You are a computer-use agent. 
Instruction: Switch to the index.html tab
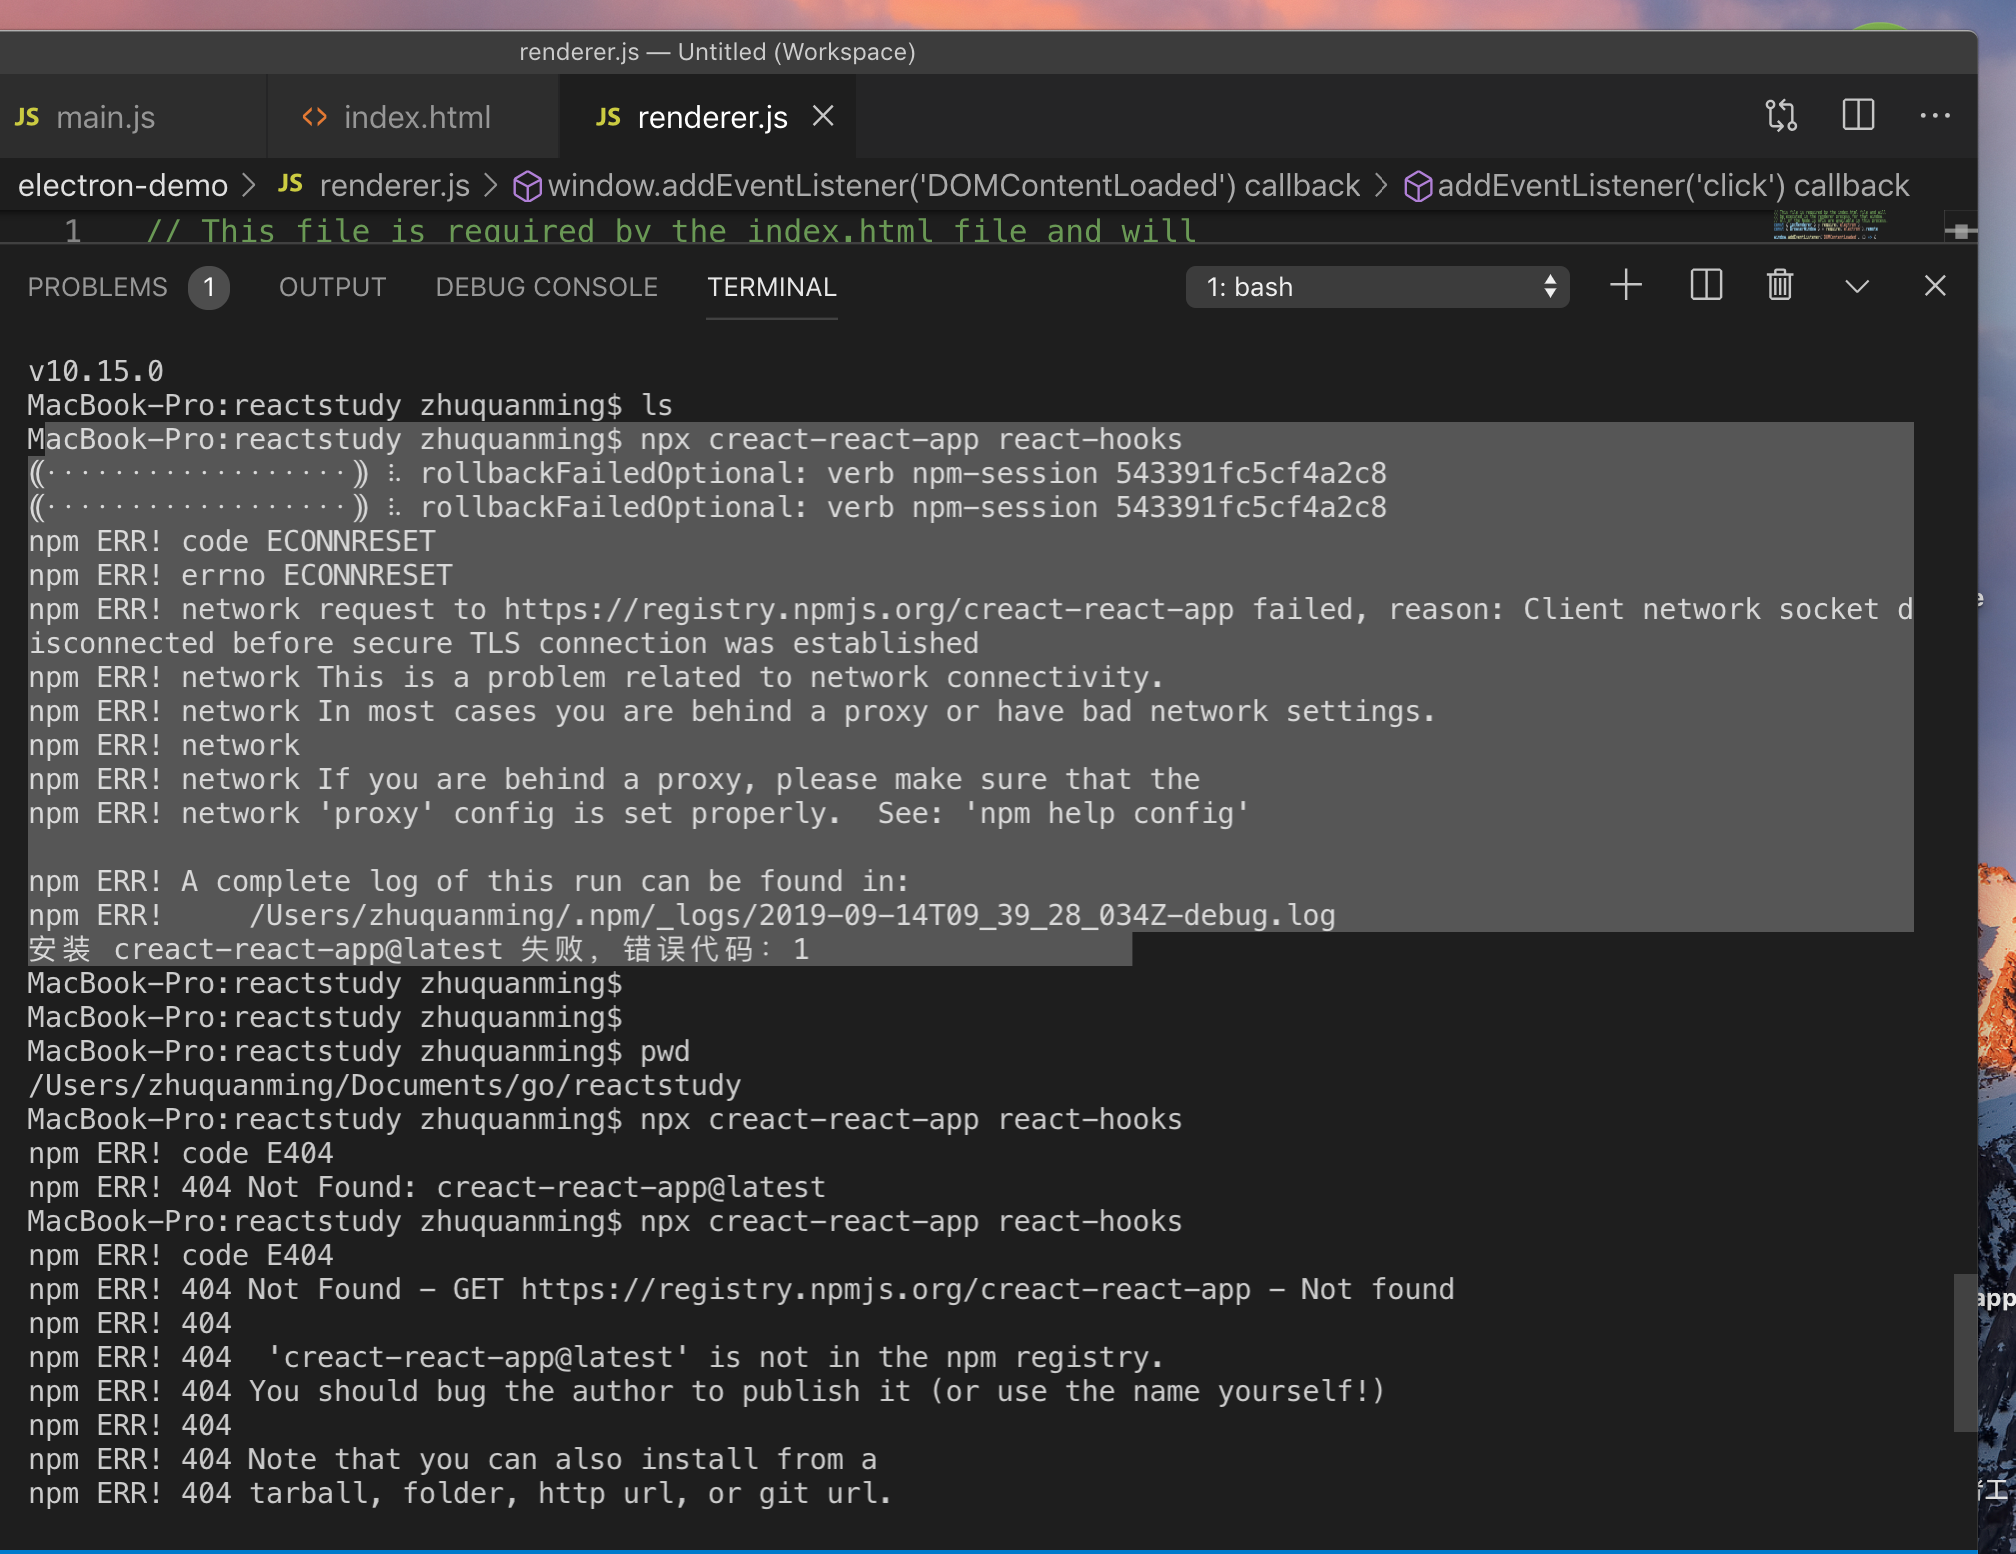[x=413, y=117]
